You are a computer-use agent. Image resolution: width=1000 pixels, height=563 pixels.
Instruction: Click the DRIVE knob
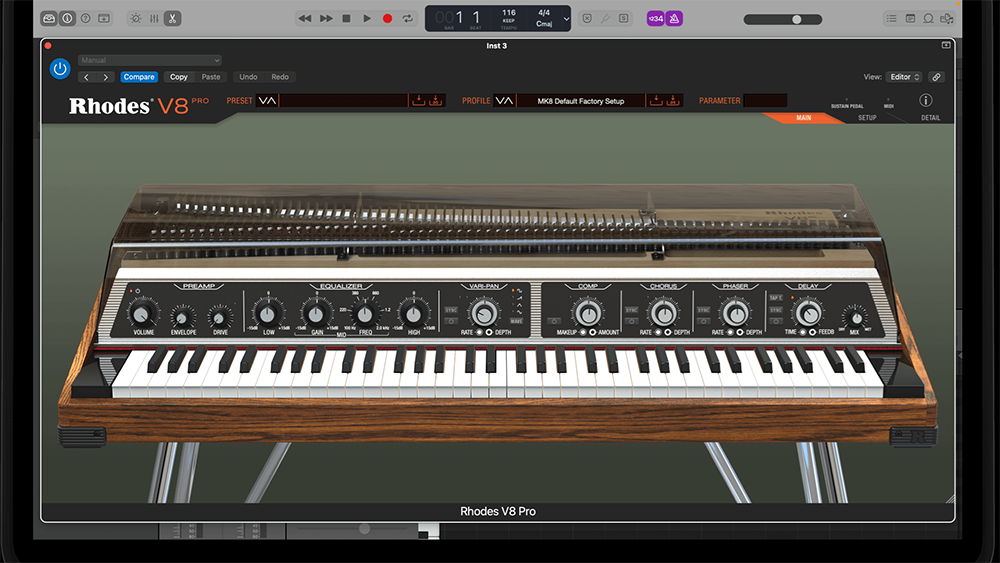[219, 317]
